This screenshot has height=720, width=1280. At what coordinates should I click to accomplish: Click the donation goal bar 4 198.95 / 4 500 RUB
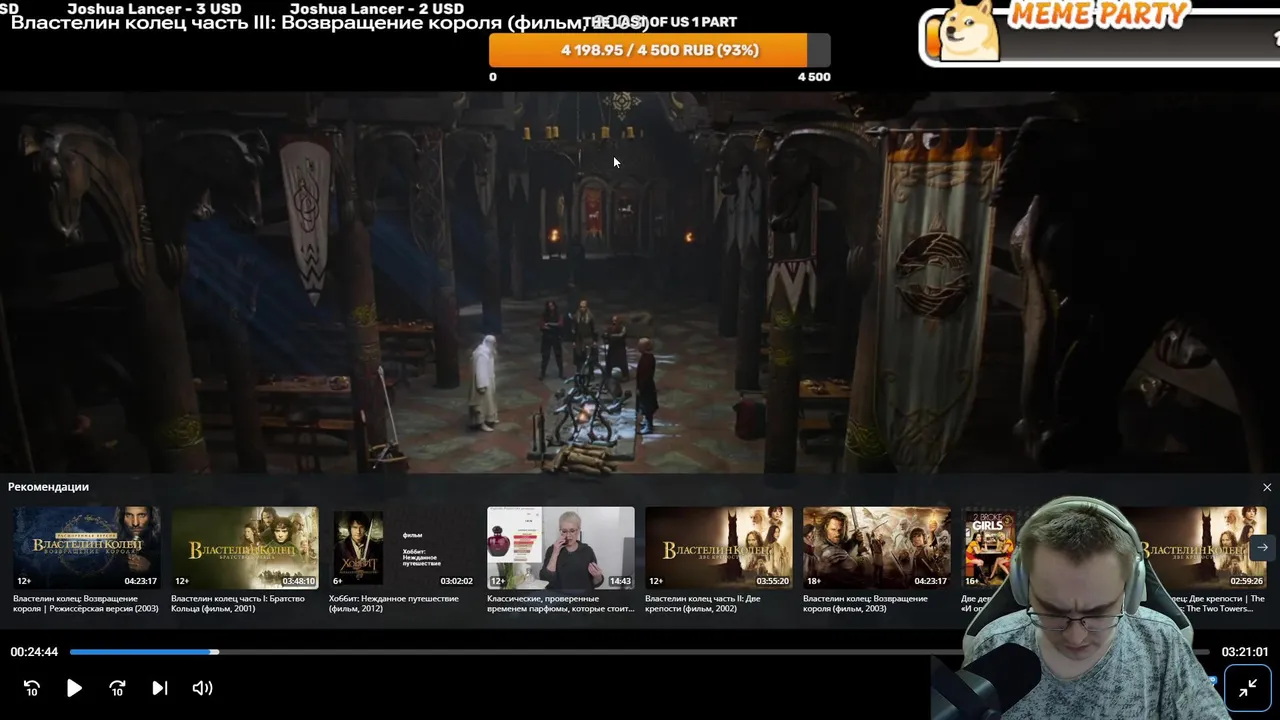click(660, 50)
